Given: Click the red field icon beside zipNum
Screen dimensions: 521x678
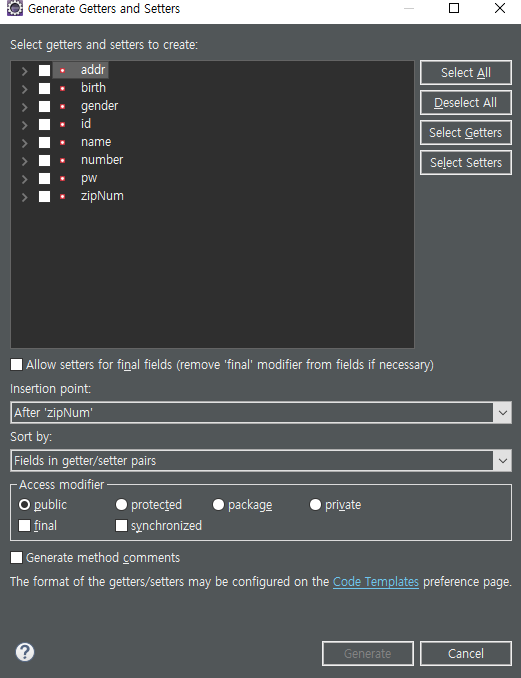Looking at the screenshot, I should coord(63,196).
